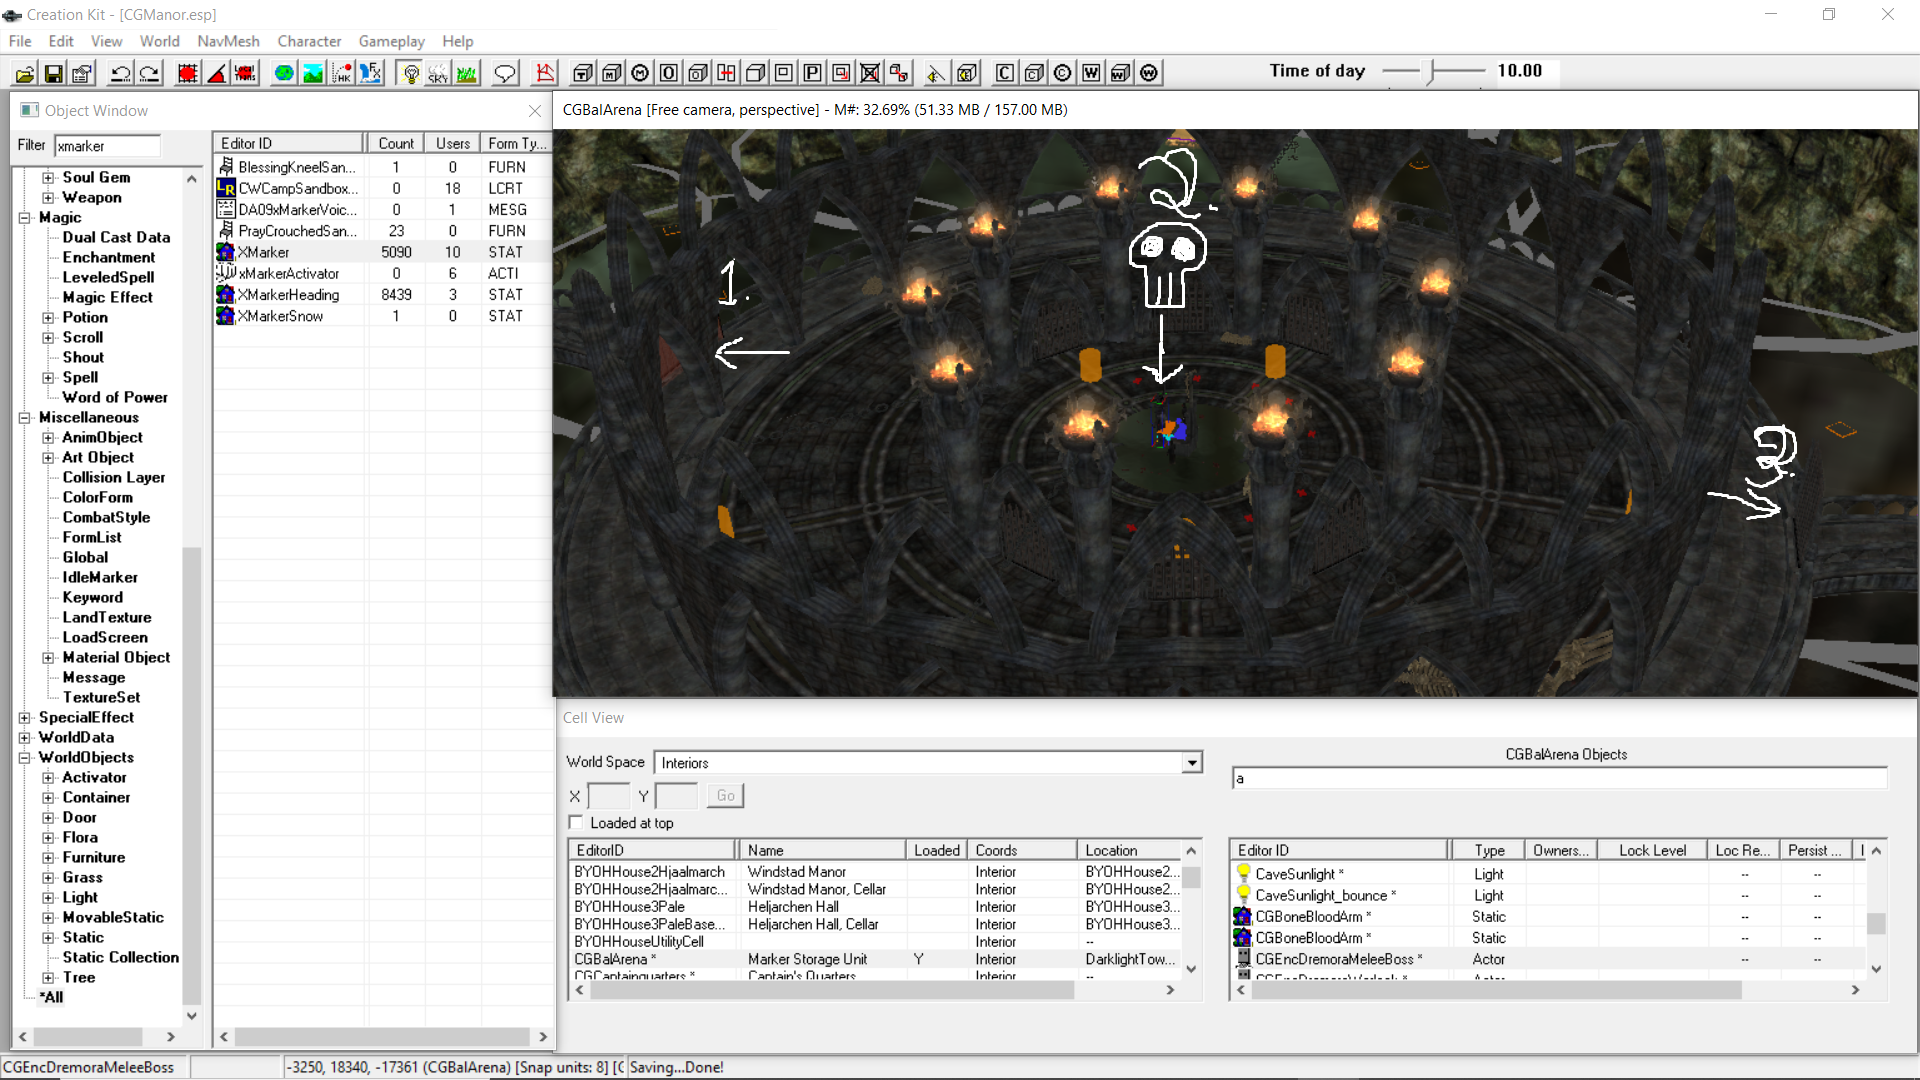Click the HK Havok simulation icon

point(342,73)
